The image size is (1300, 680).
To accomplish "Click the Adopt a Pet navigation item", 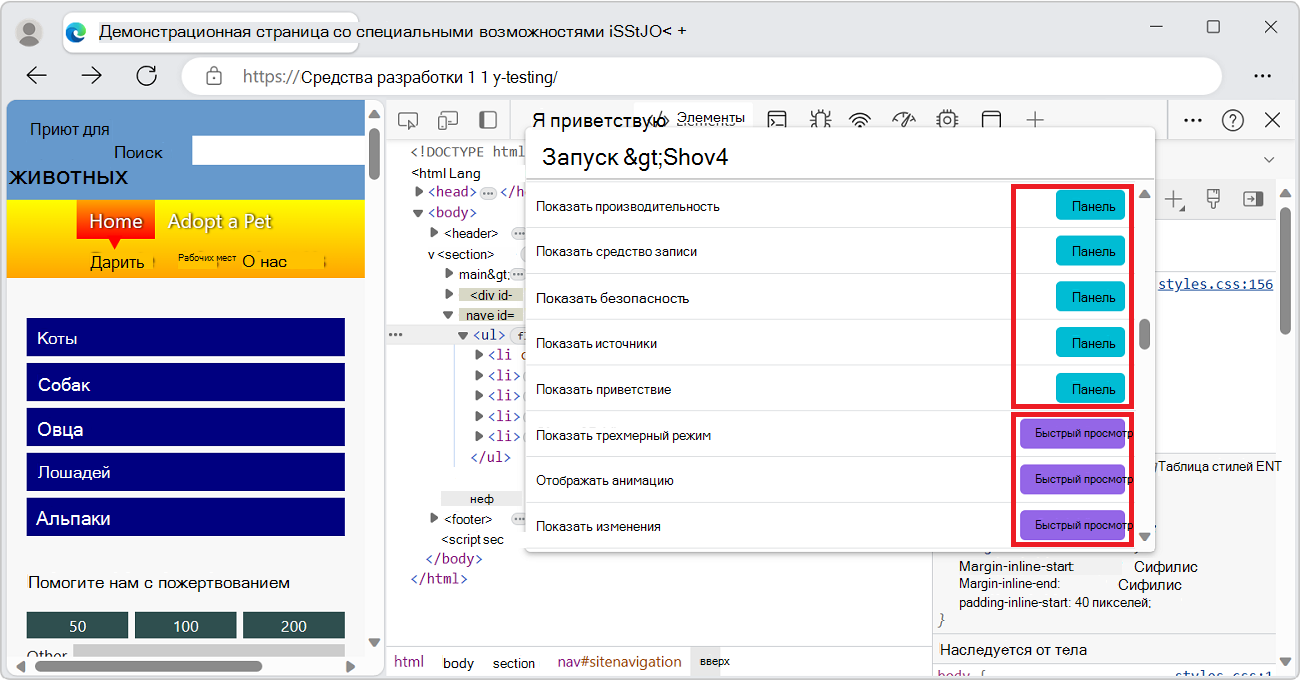I will [220, 221].
